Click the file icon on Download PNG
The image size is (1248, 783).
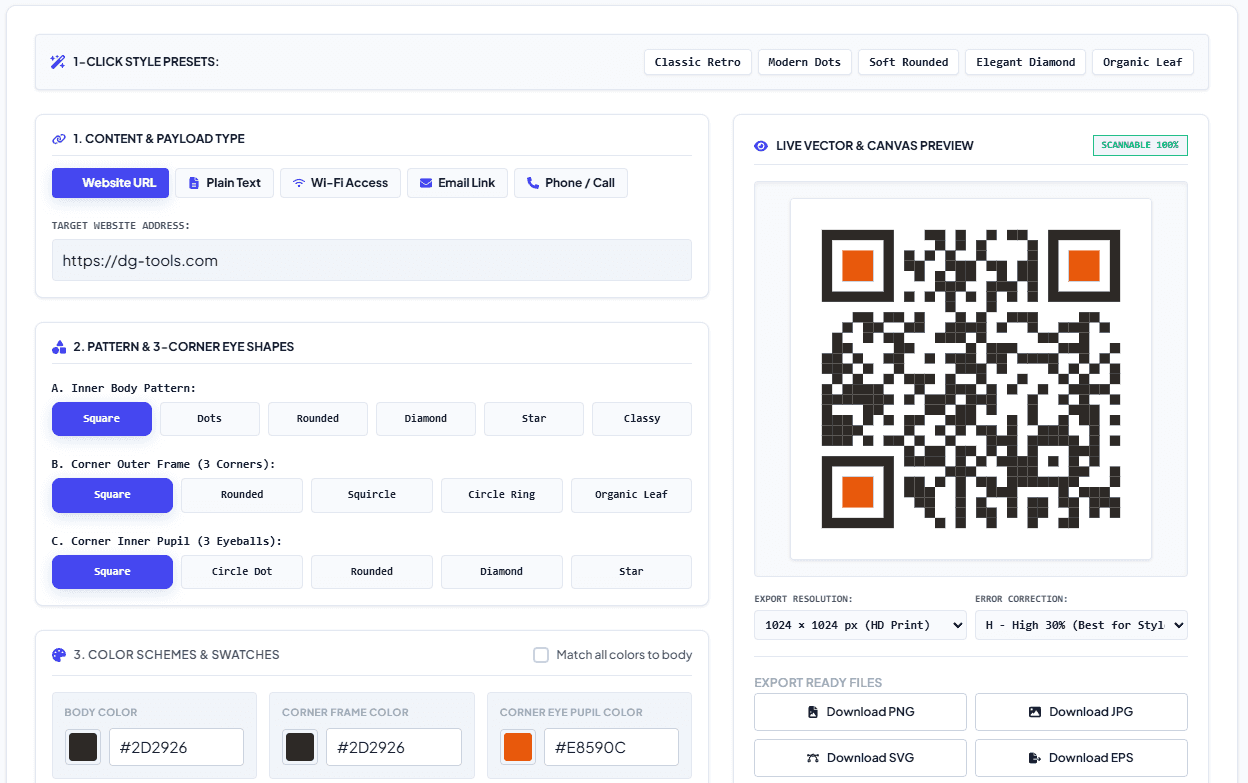pyautogui.click(x=814, y=712)
